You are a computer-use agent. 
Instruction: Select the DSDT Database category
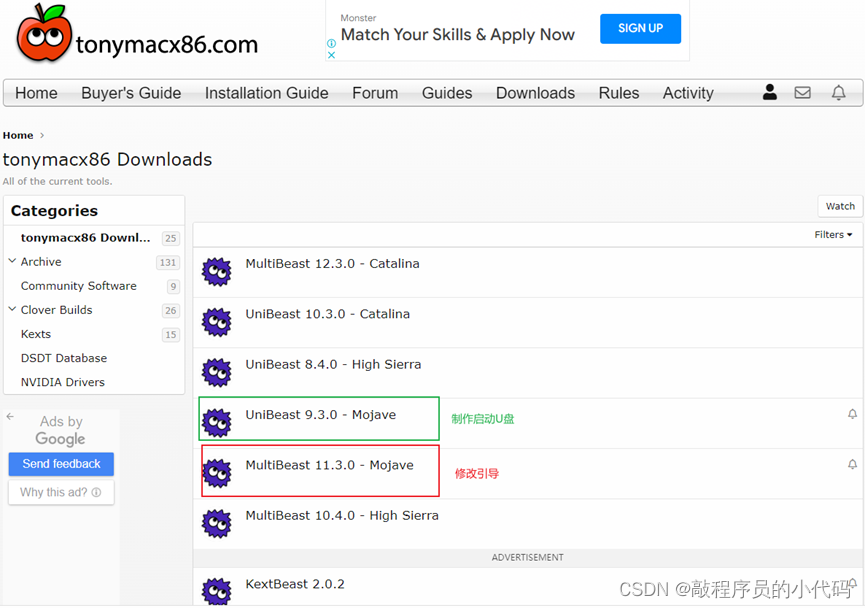coord(64,358)
